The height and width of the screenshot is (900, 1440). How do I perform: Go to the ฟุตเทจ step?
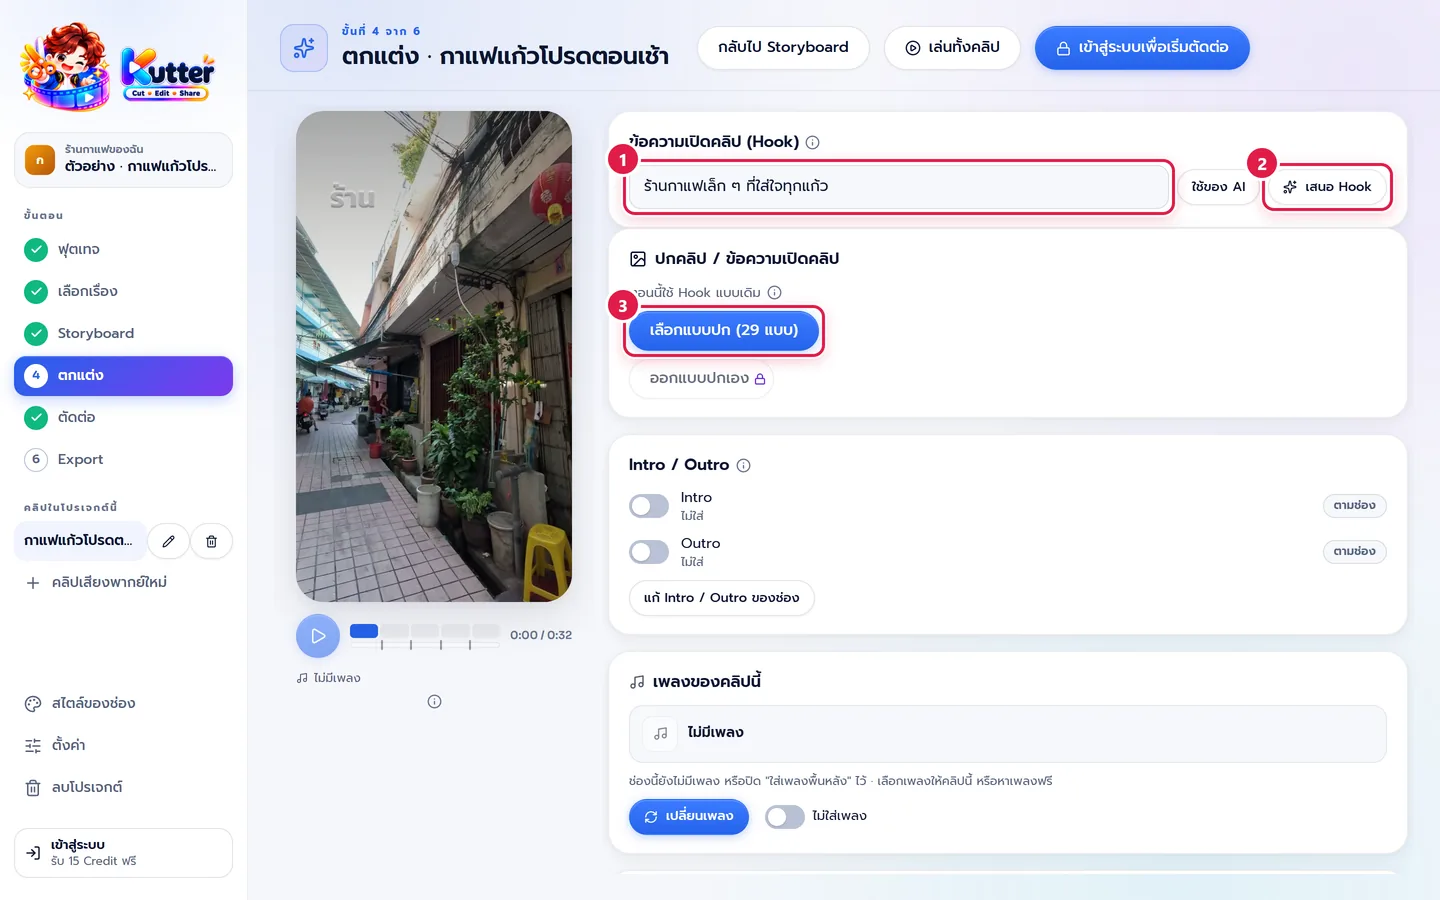123,249
